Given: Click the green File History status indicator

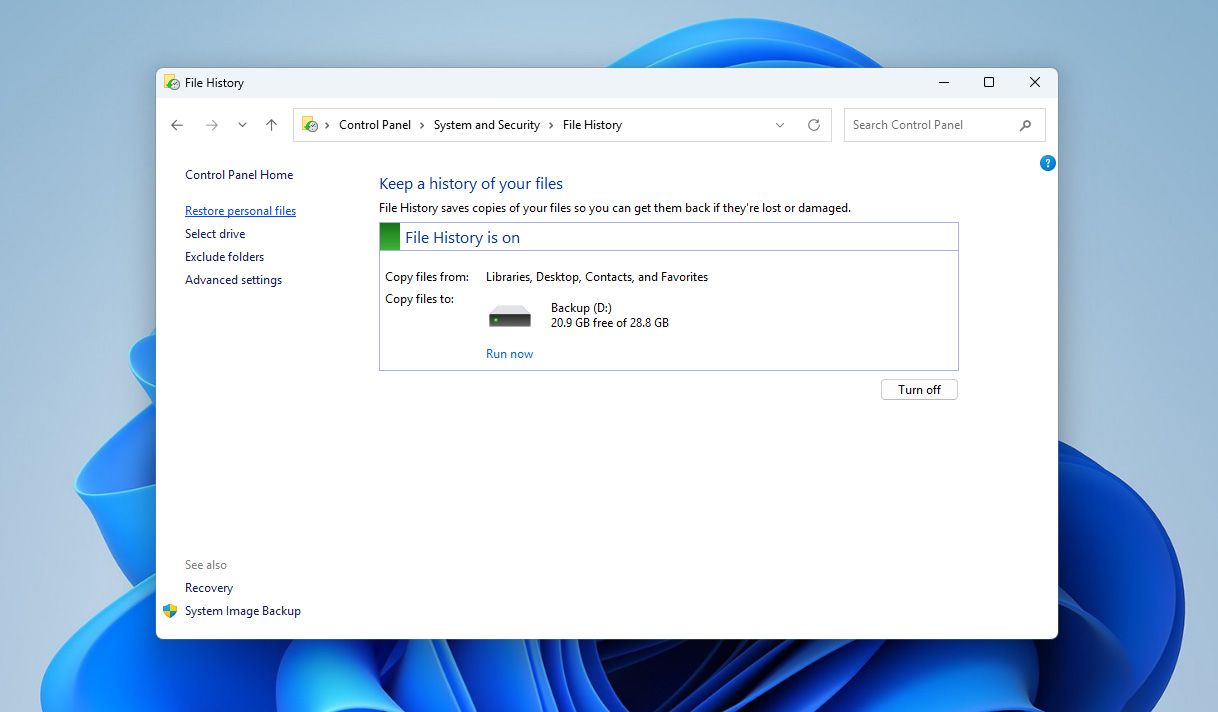Looking at the screenshot, I should tap(389, 236).
